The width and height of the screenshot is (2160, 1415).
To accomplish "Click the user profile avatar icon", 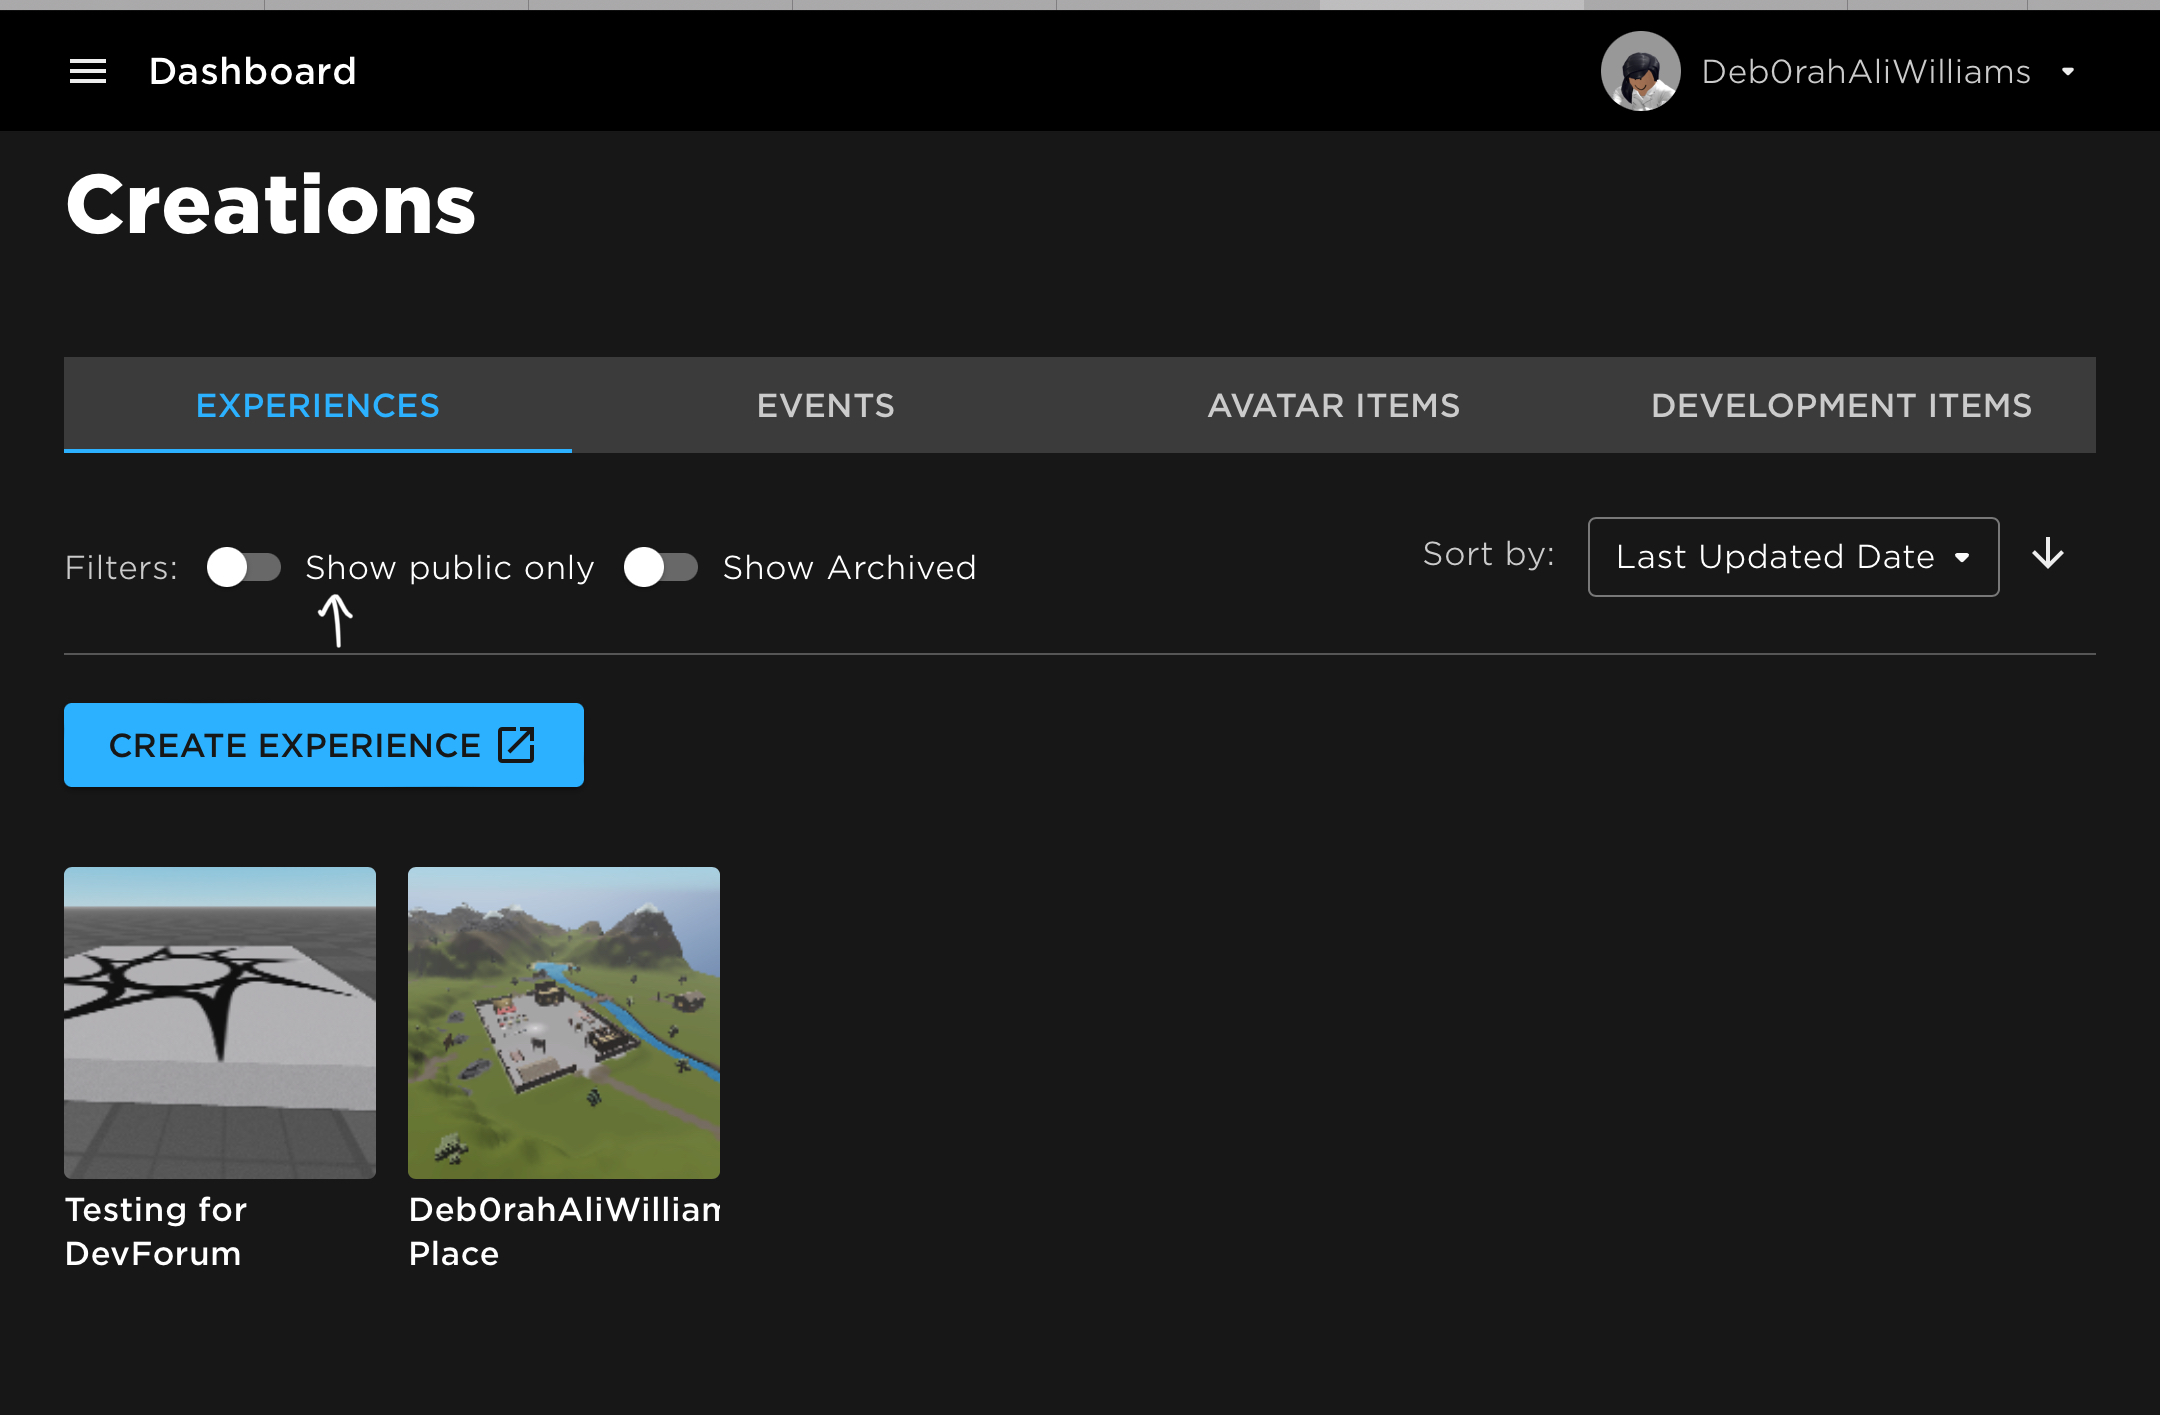I will 1644,69.
